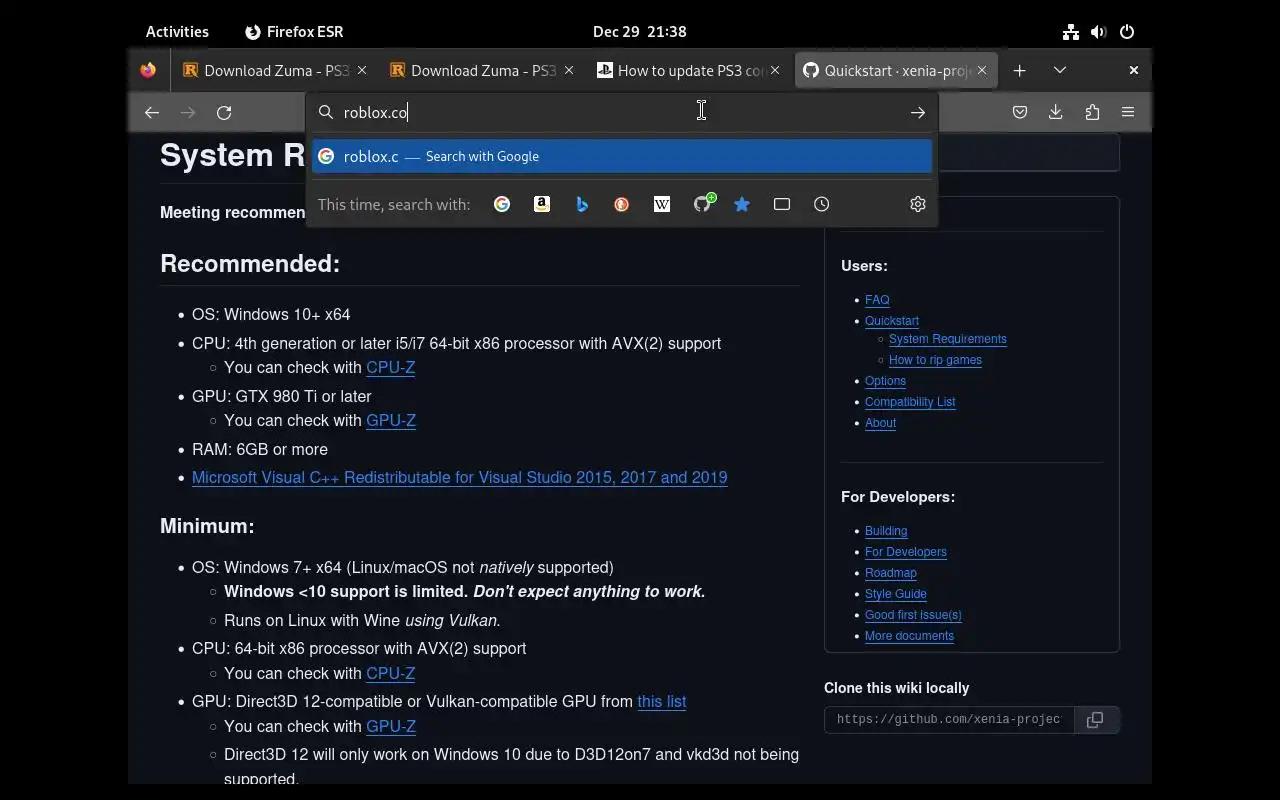Open the Compatibility List link
This screenshot has height=800, width=1280.
910,402
